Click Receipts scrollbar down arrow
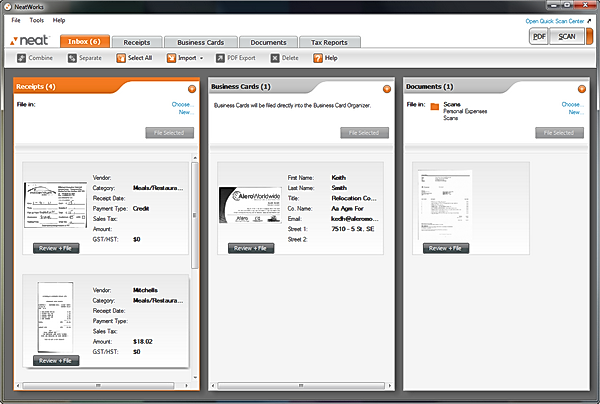600x404 pixels. [195, 378]
